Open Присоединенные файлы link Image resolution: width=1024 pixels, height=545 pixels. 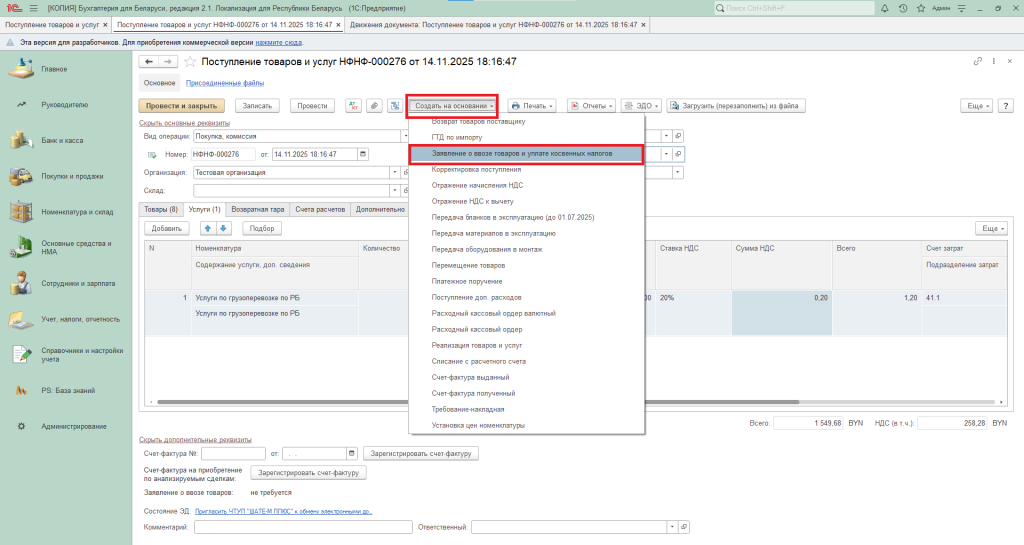point(225,83)
